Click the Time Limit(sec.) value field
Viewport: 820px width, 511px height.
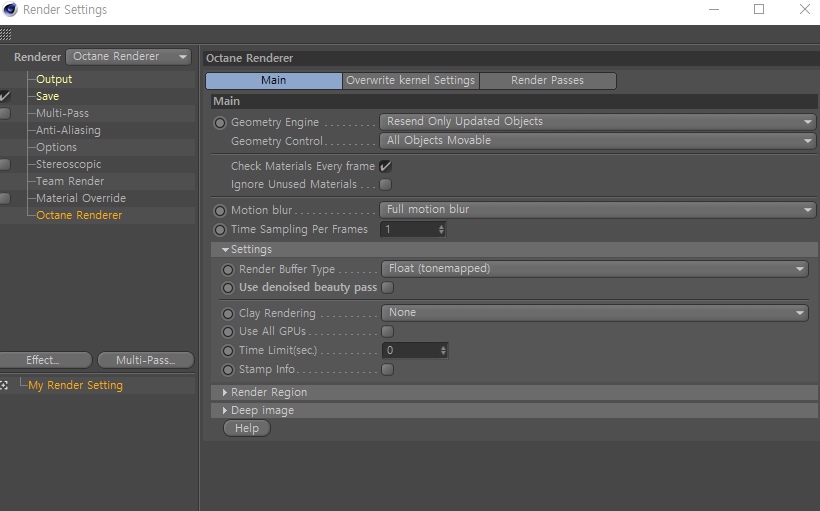[x=410, y=350]
